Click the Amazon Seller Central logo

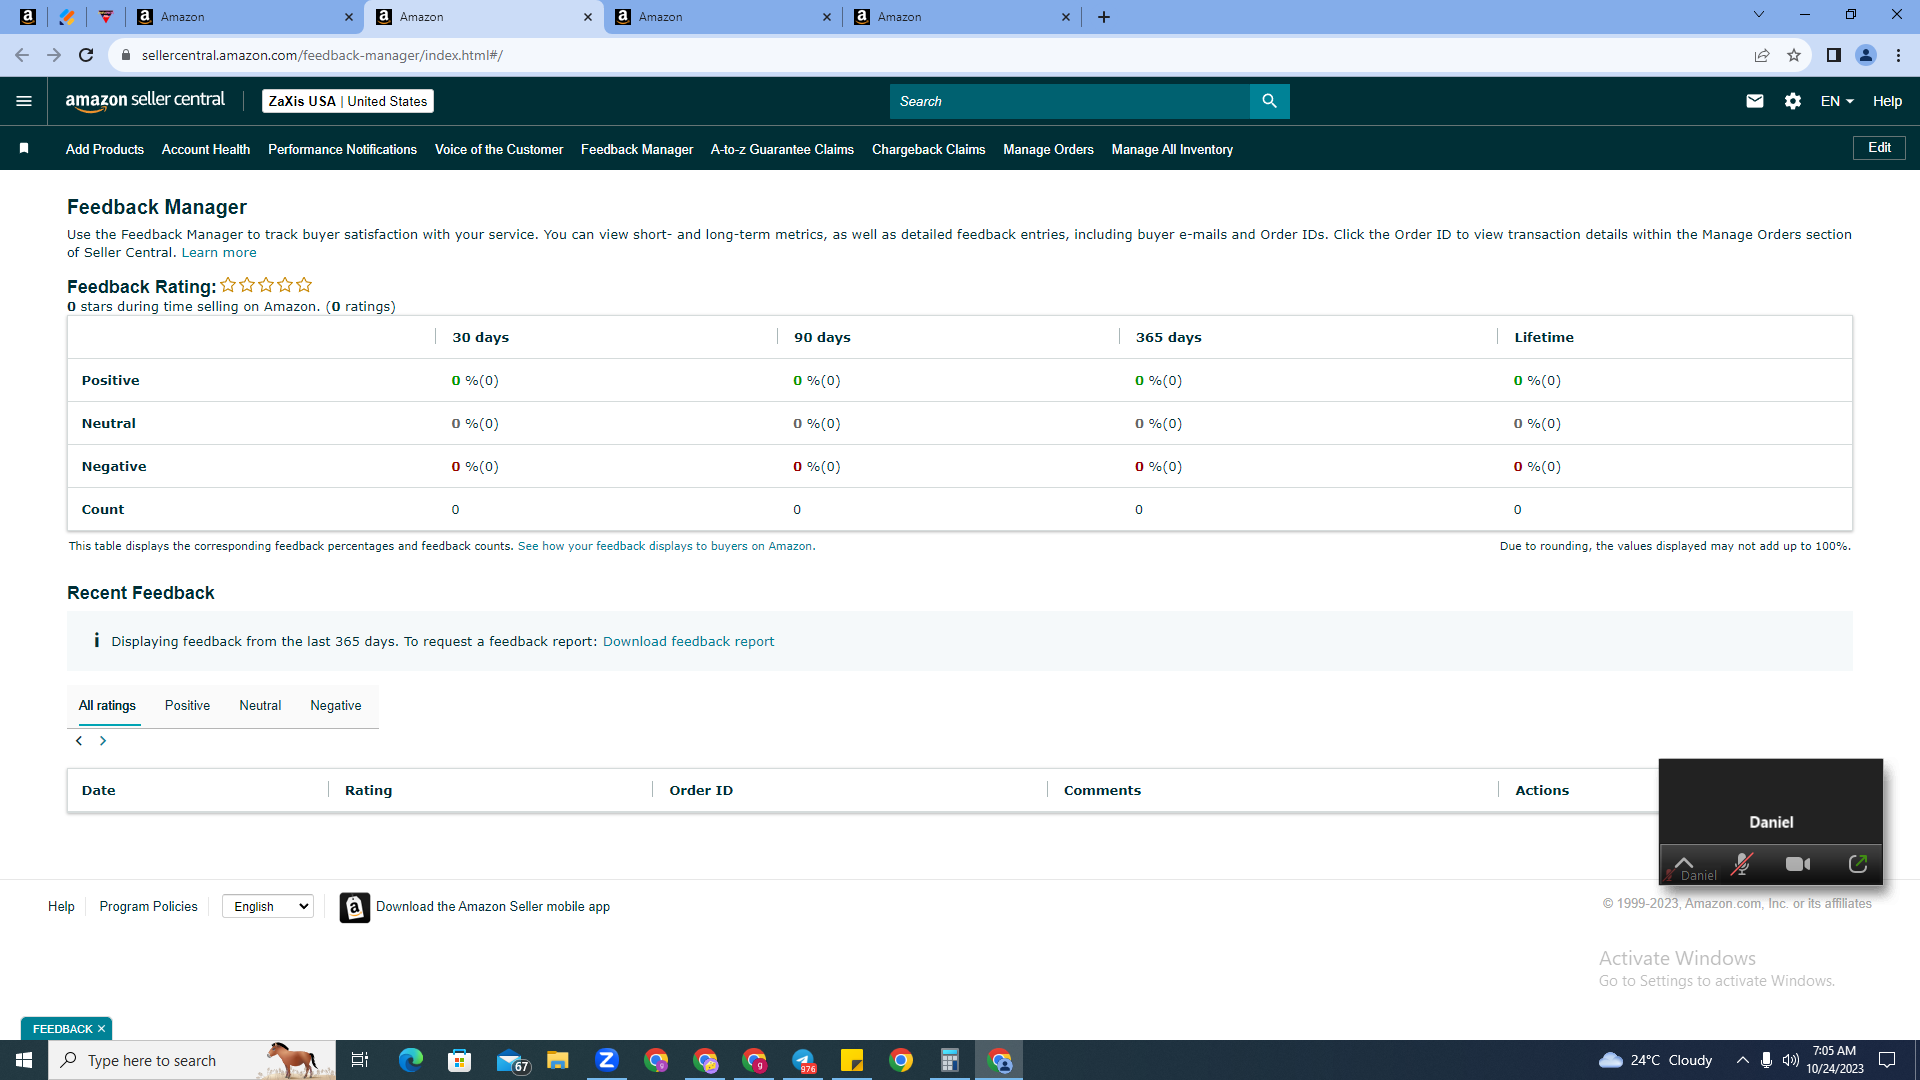[x=145, y=101]
